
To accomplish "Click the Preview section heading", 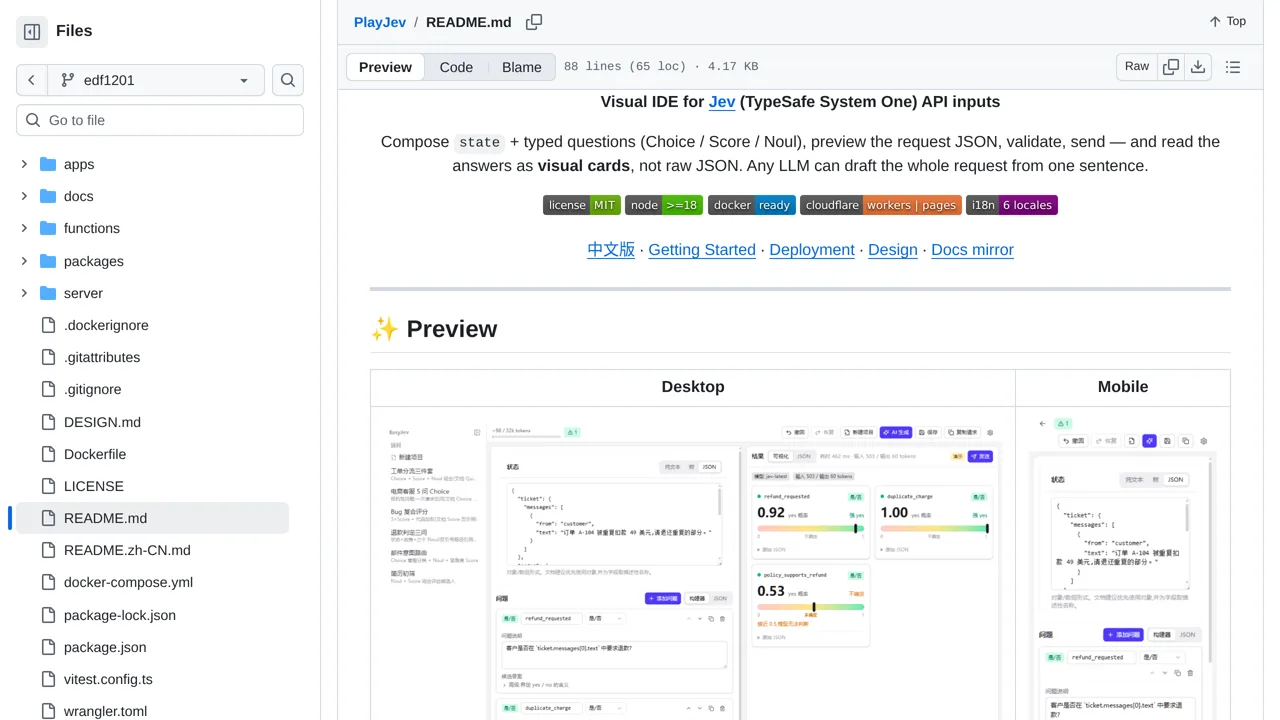I will [x=434, y=329].
